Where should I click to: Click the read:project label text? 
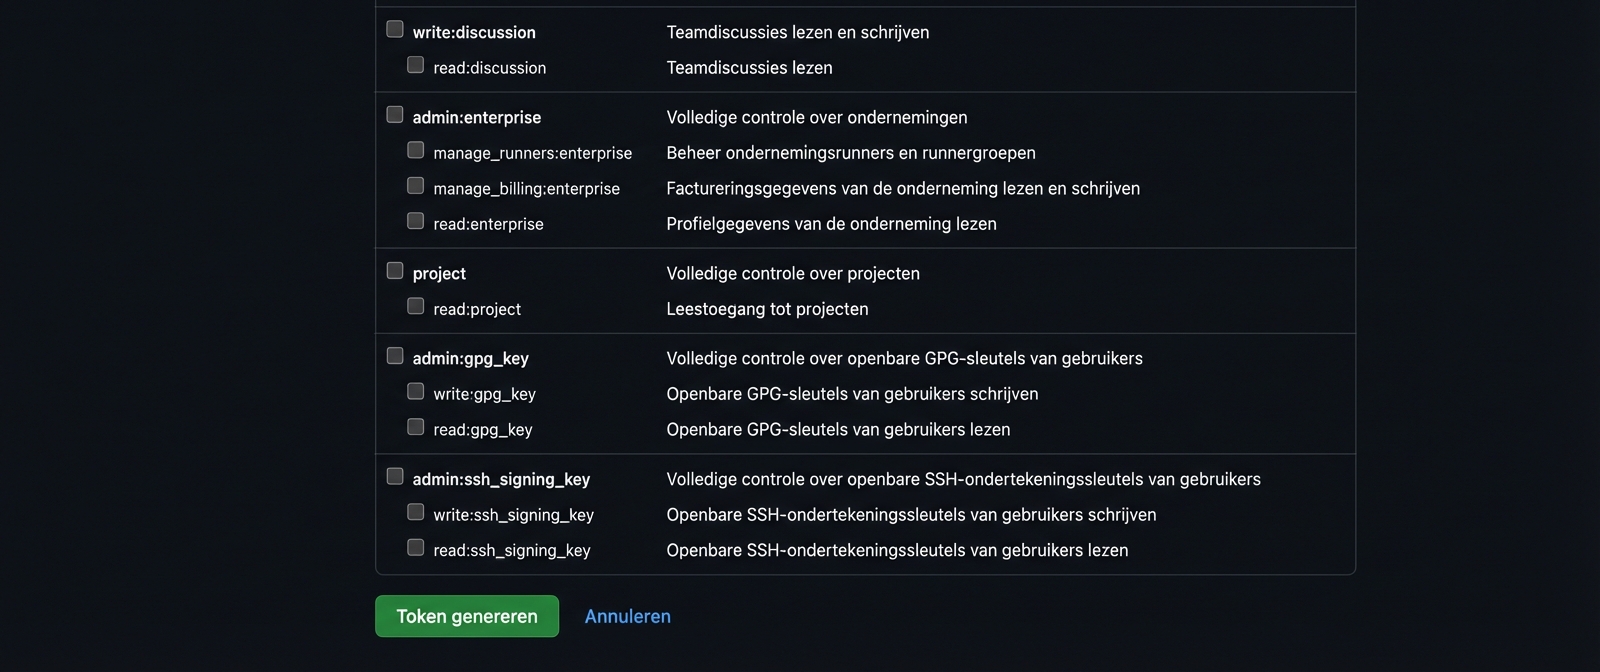(476, 309)
